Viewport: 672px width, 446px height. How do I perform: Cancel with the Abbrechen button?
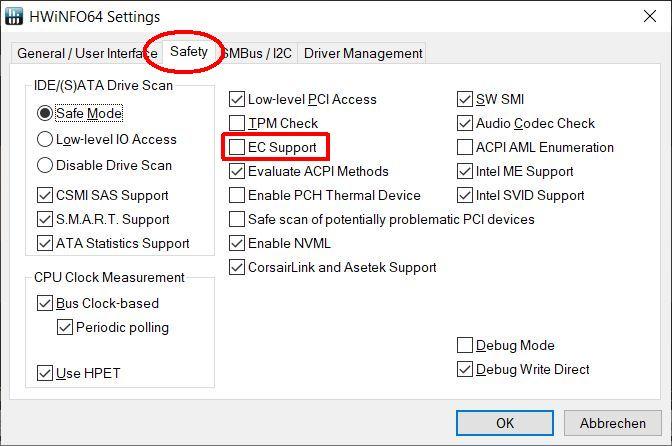[x=613, y=423]
